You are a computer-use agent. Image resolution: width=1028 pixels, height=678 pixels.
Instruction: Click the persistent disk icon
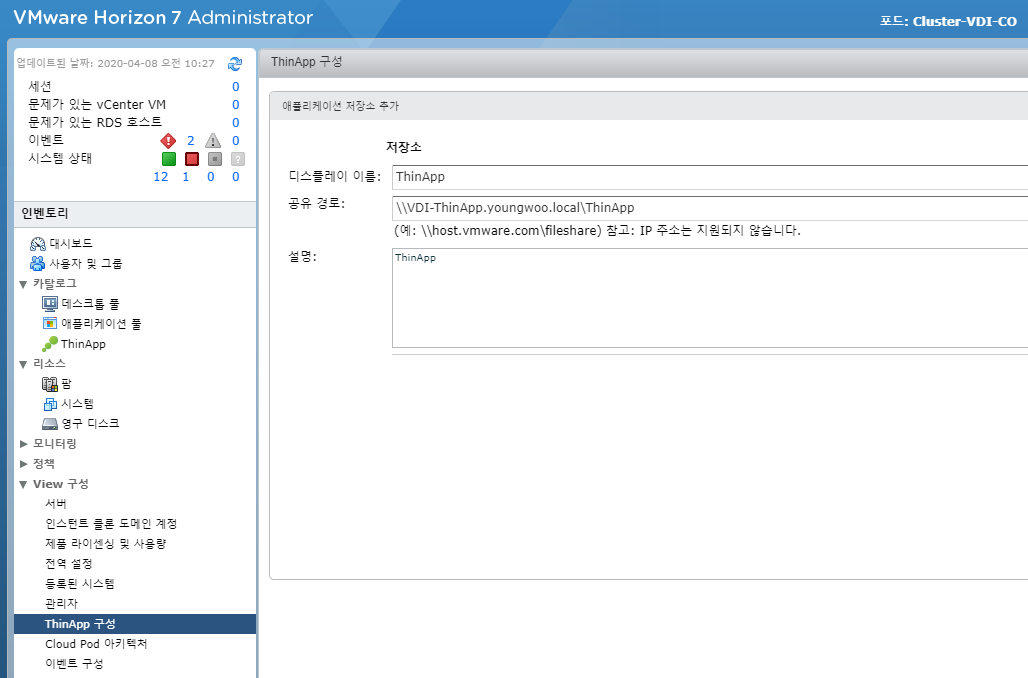50,424
